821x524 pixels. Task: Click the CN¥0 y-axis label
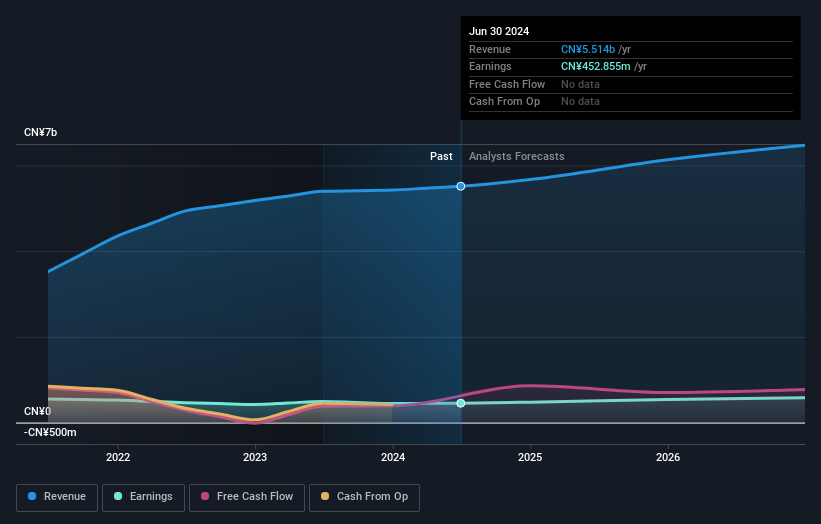[37, 411]
